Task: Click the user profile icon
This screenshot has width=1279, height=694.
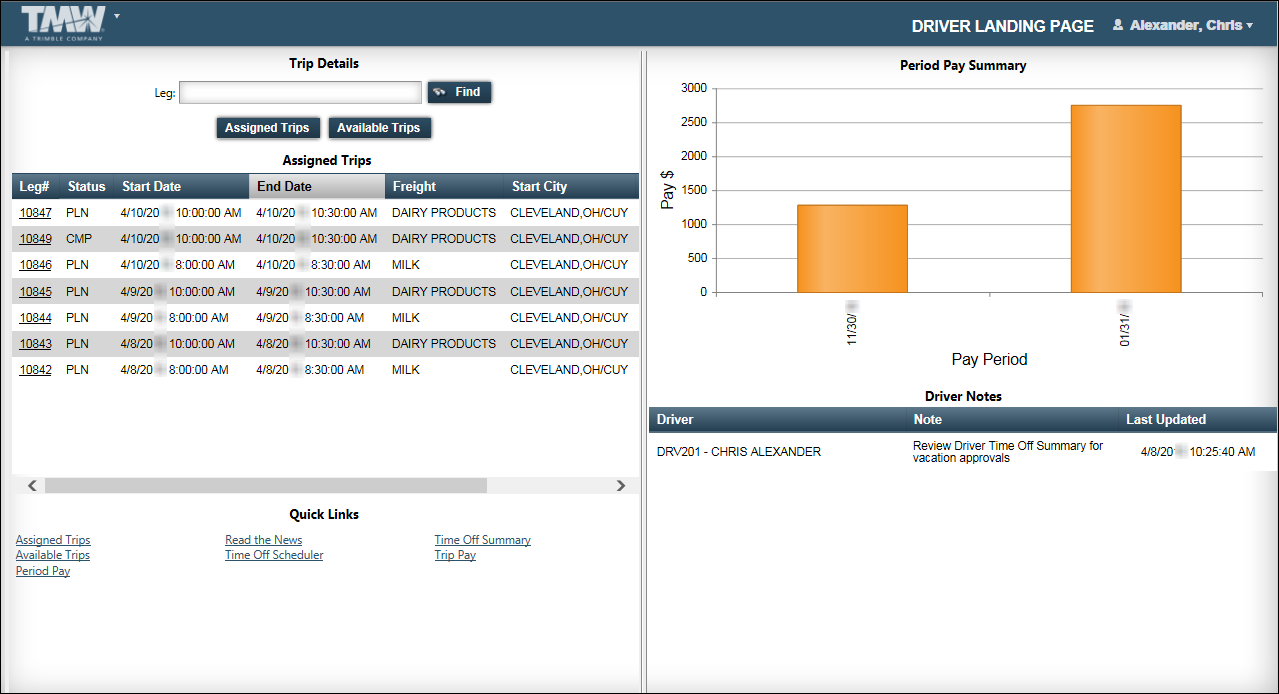Action: [x=1118, y=26]
